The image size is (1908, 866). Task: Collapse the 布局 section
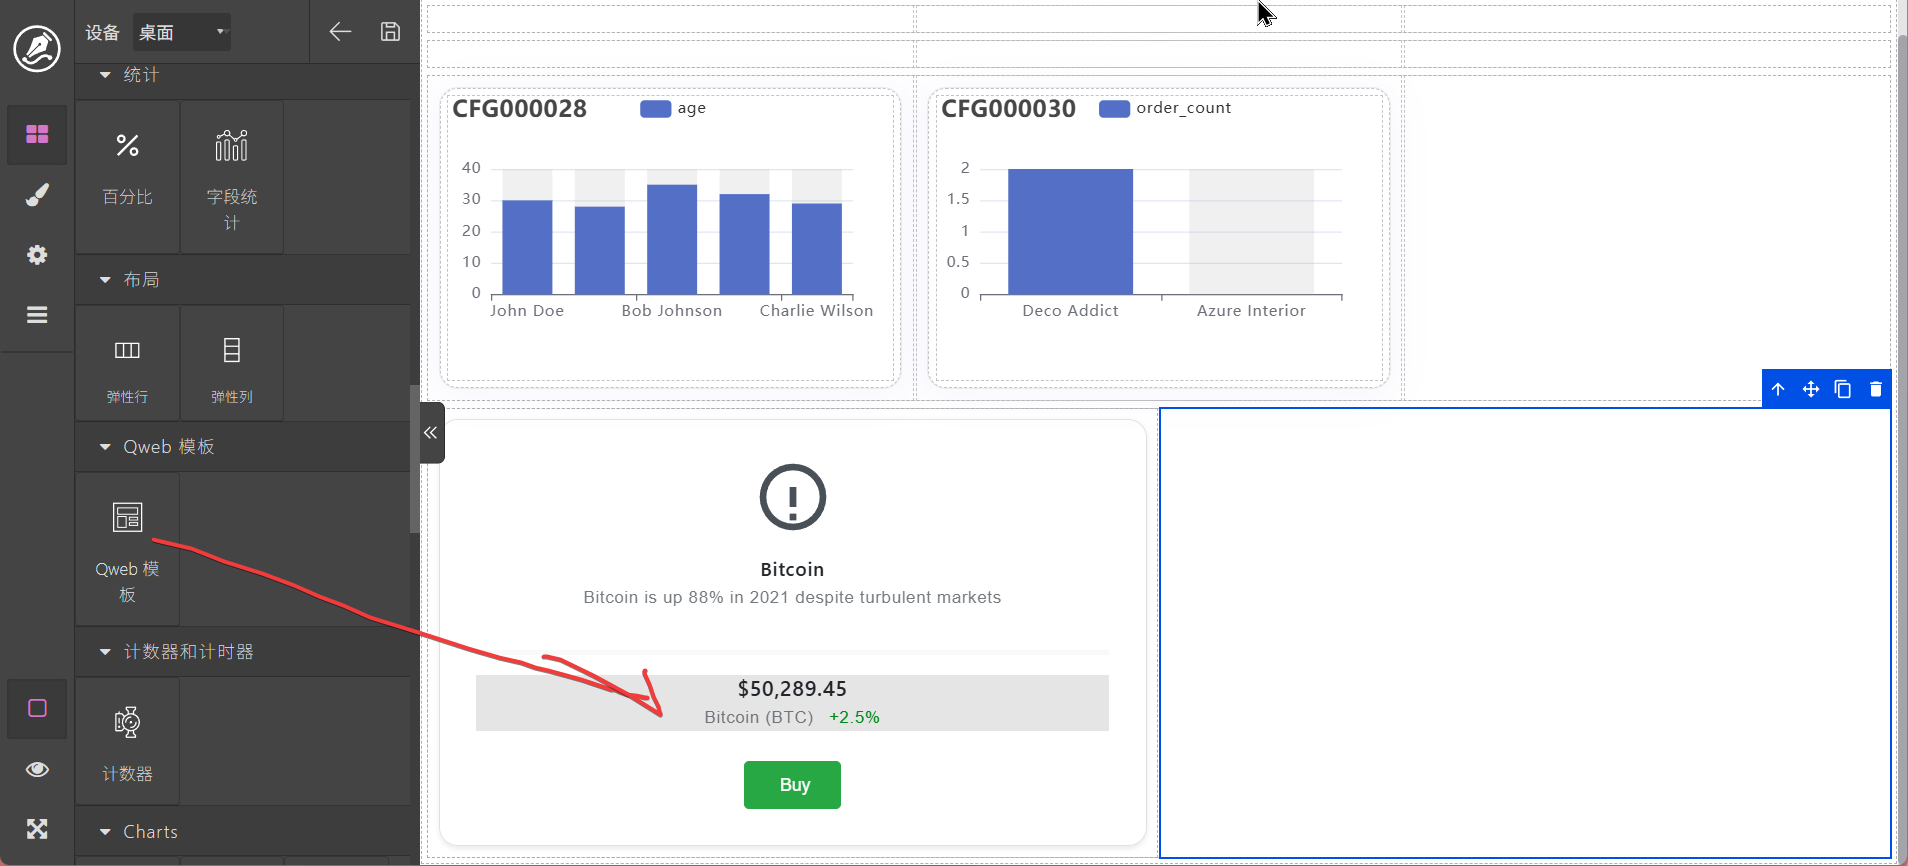(105, 280)
